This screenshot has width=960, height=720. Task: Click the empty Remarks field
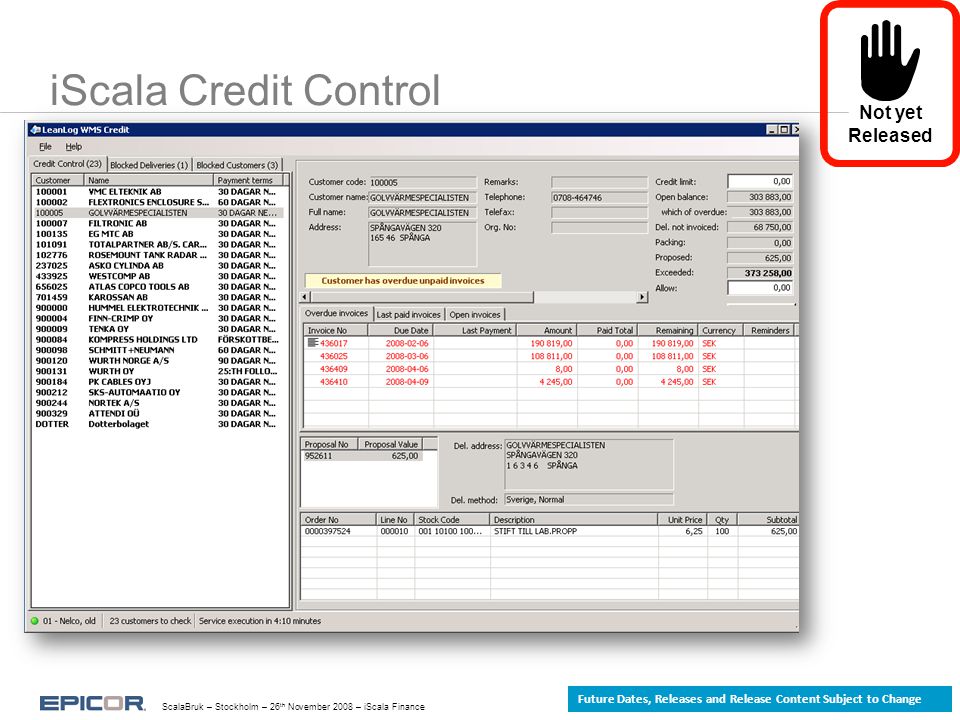point(599,182)
